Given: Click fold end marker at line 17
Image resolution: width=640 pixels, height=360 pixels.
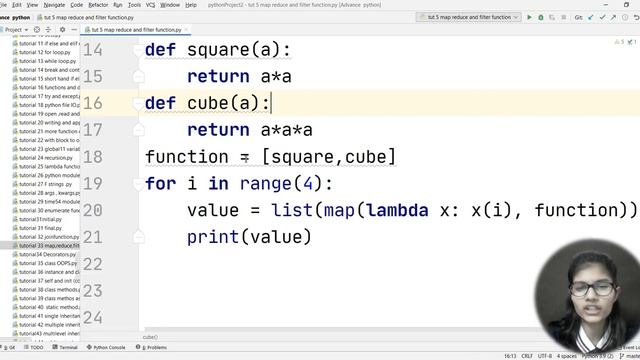Looking at the screenshot, I should (x=138, y=130).
